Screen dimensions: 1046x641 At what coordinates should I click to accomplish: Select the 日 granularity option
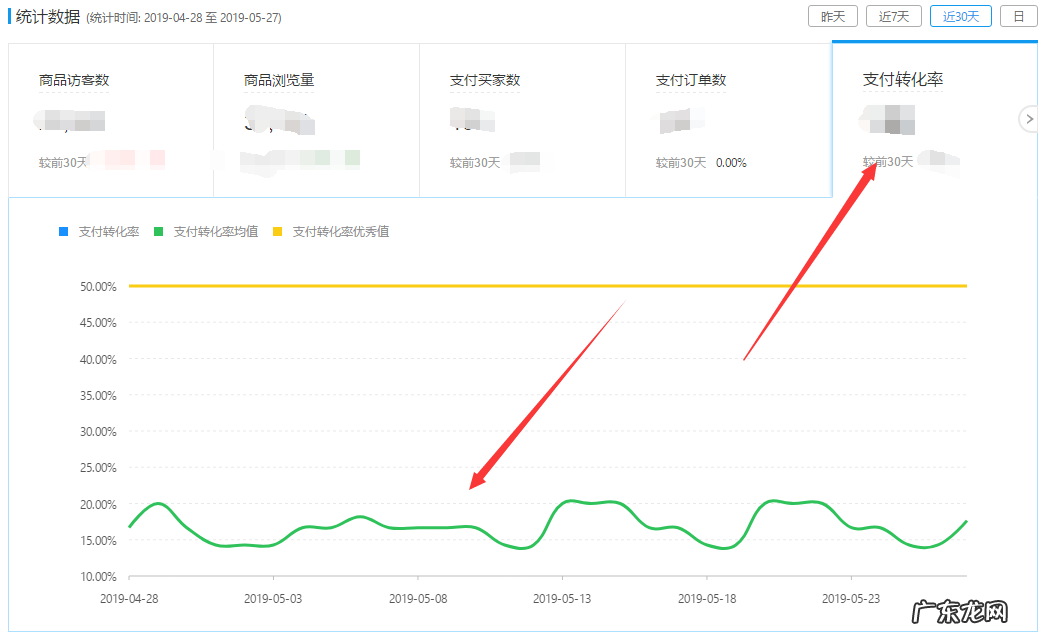click(1018, 16)
